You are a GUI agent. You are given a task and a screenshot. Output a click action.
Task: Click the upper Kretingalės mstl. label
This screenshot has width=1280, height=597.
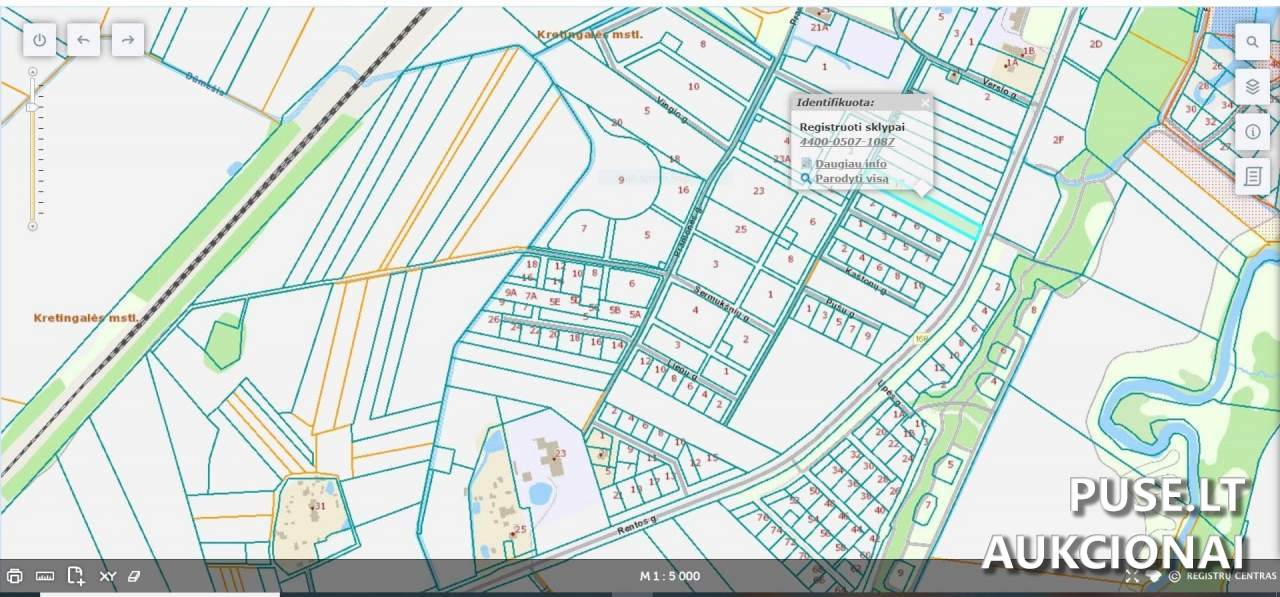click(589, 34)
